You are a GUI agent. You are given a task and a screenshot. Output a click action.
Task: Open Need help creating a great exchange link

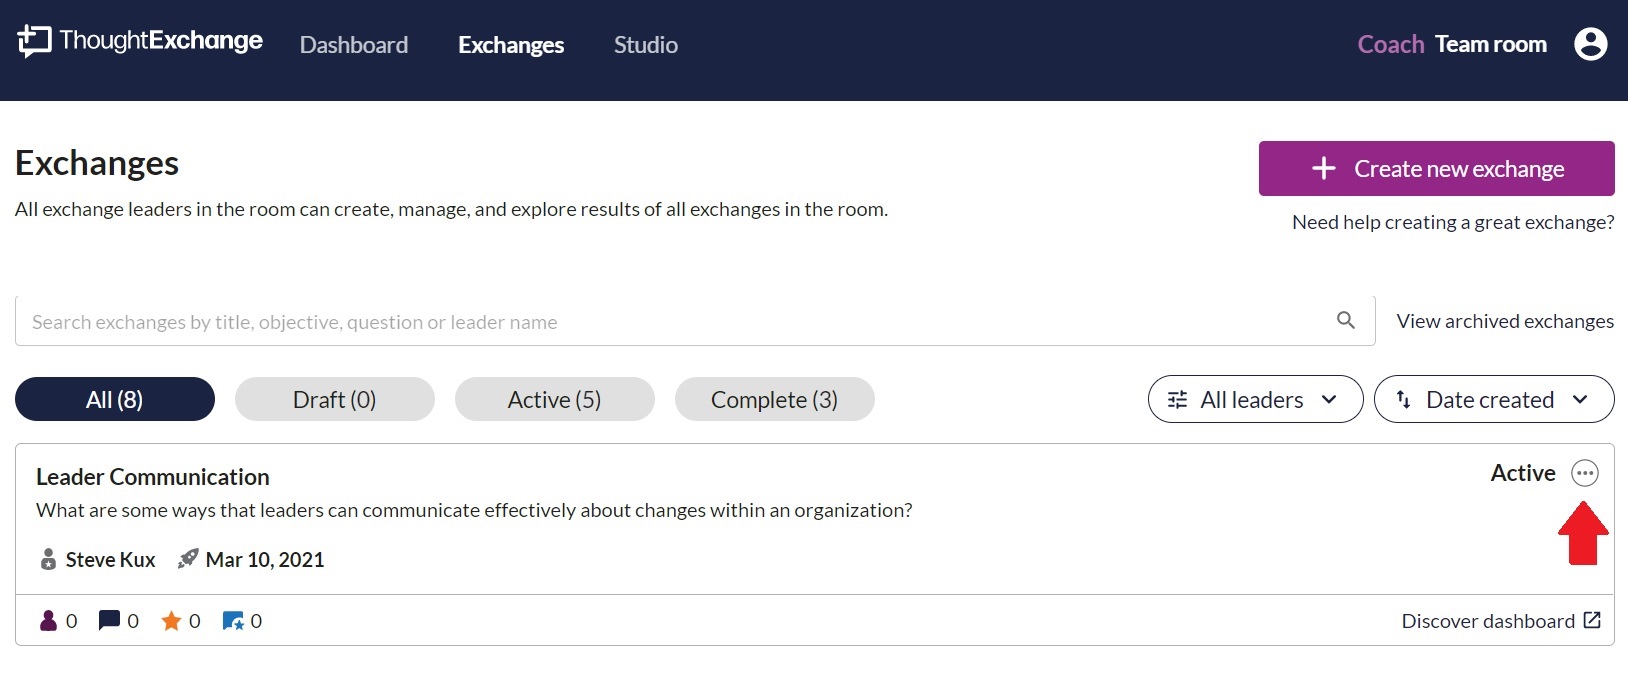1453,222
